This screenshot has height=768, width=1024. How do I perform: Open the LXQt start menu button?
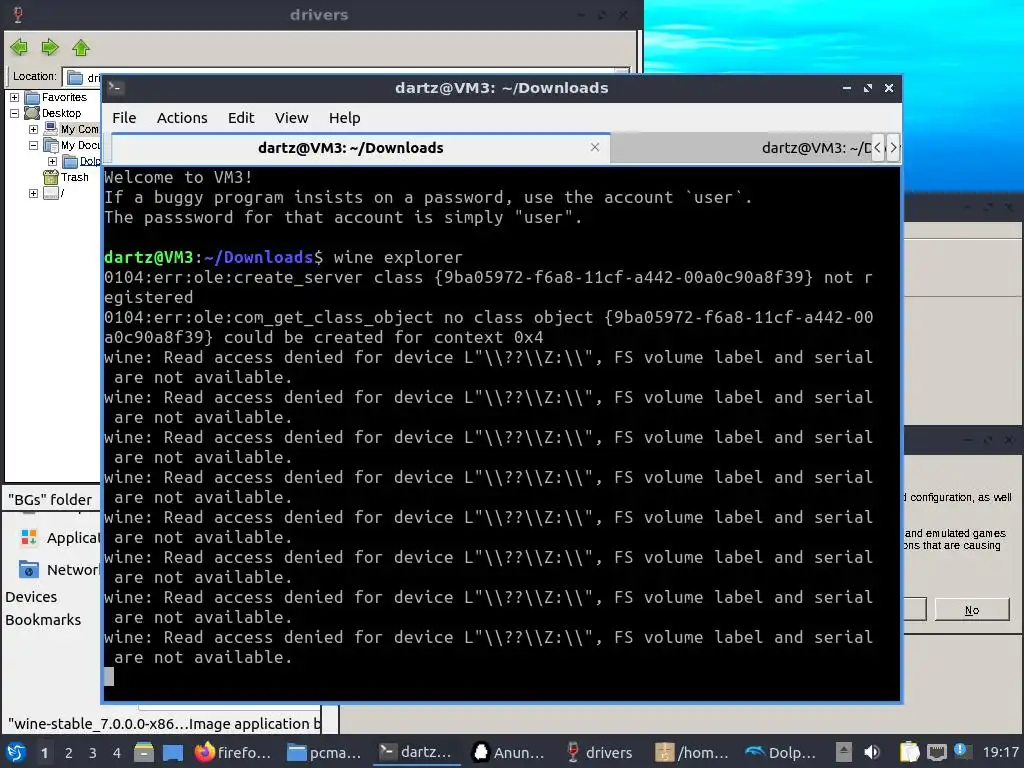click(16, 752)
